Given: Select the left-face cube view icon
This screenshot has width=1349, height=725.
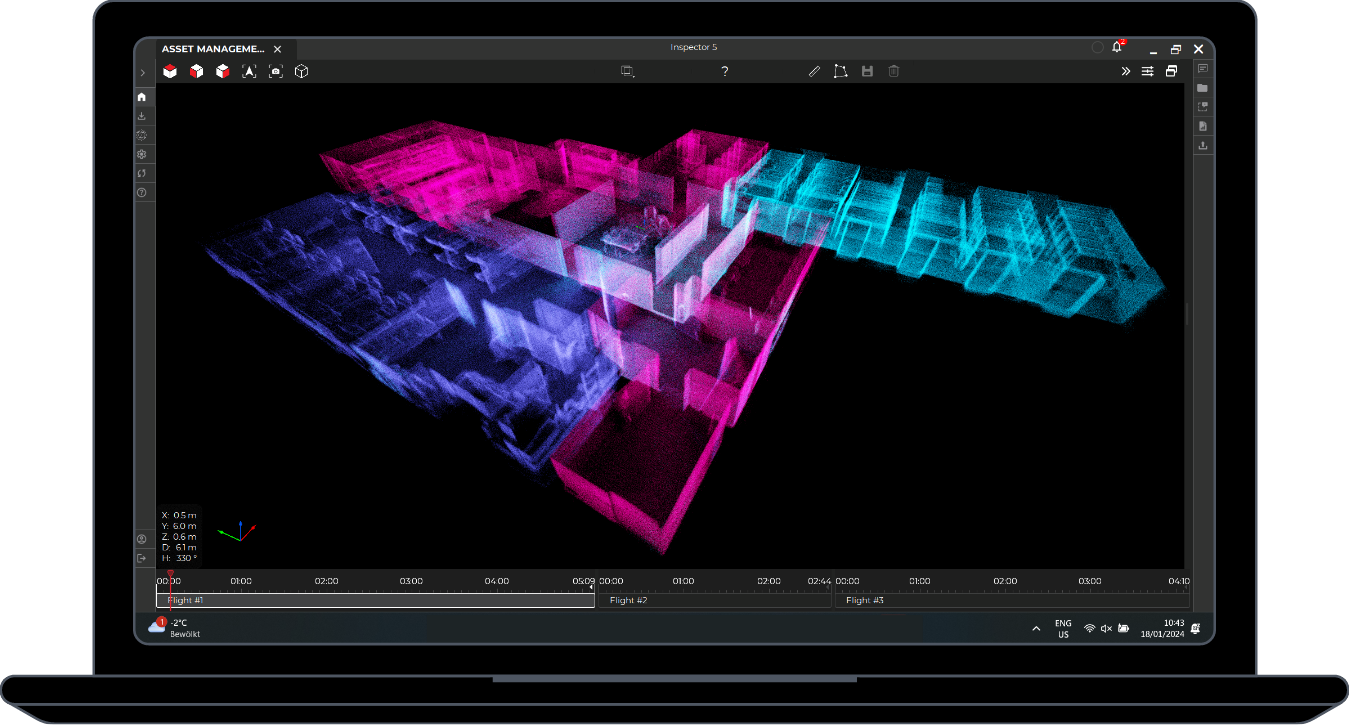Looking at the screenshot, I should click(x=197, y=72).
